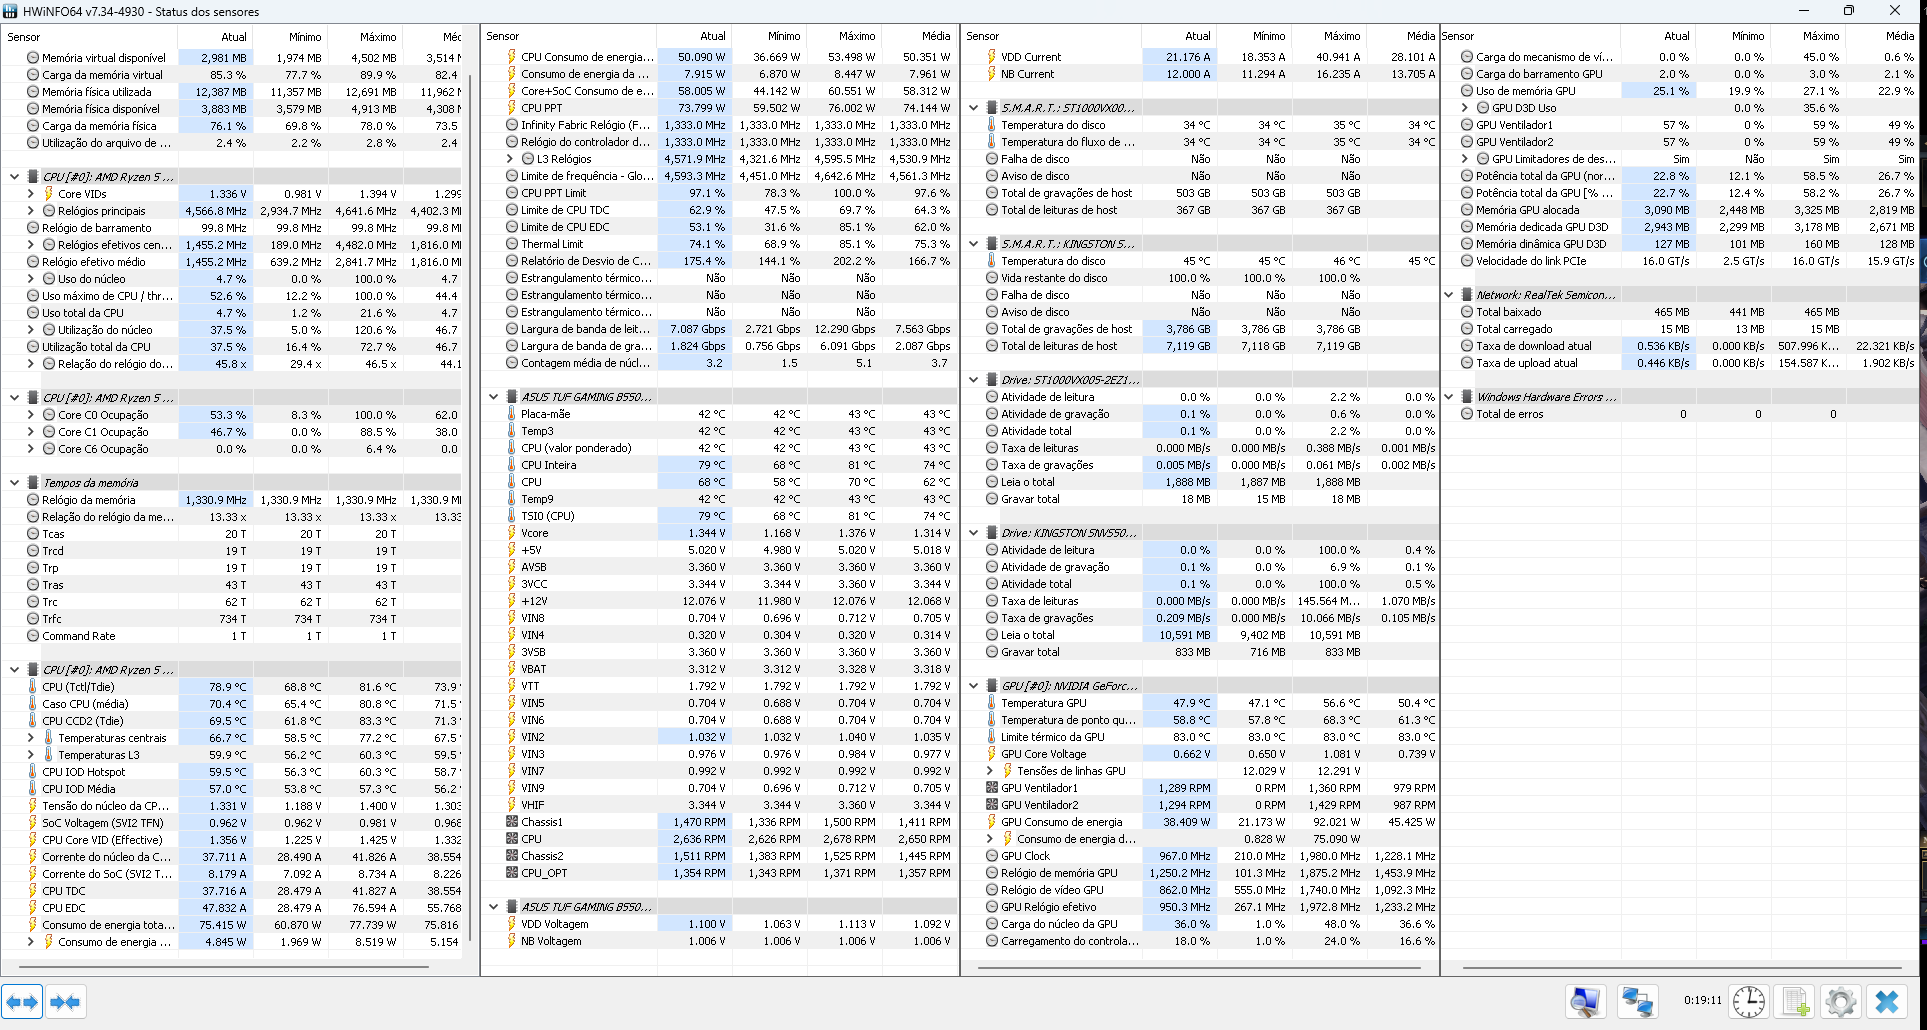Collapse the Drive: KINGSTON SNVS50 group
This screenshot has height=1030, width=1927.
click(974, 533)
